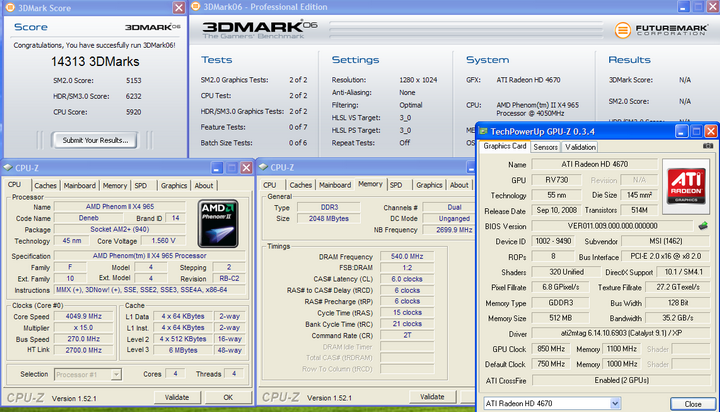Select Graphics Card tab in GPU-Z

coord(505,146)
